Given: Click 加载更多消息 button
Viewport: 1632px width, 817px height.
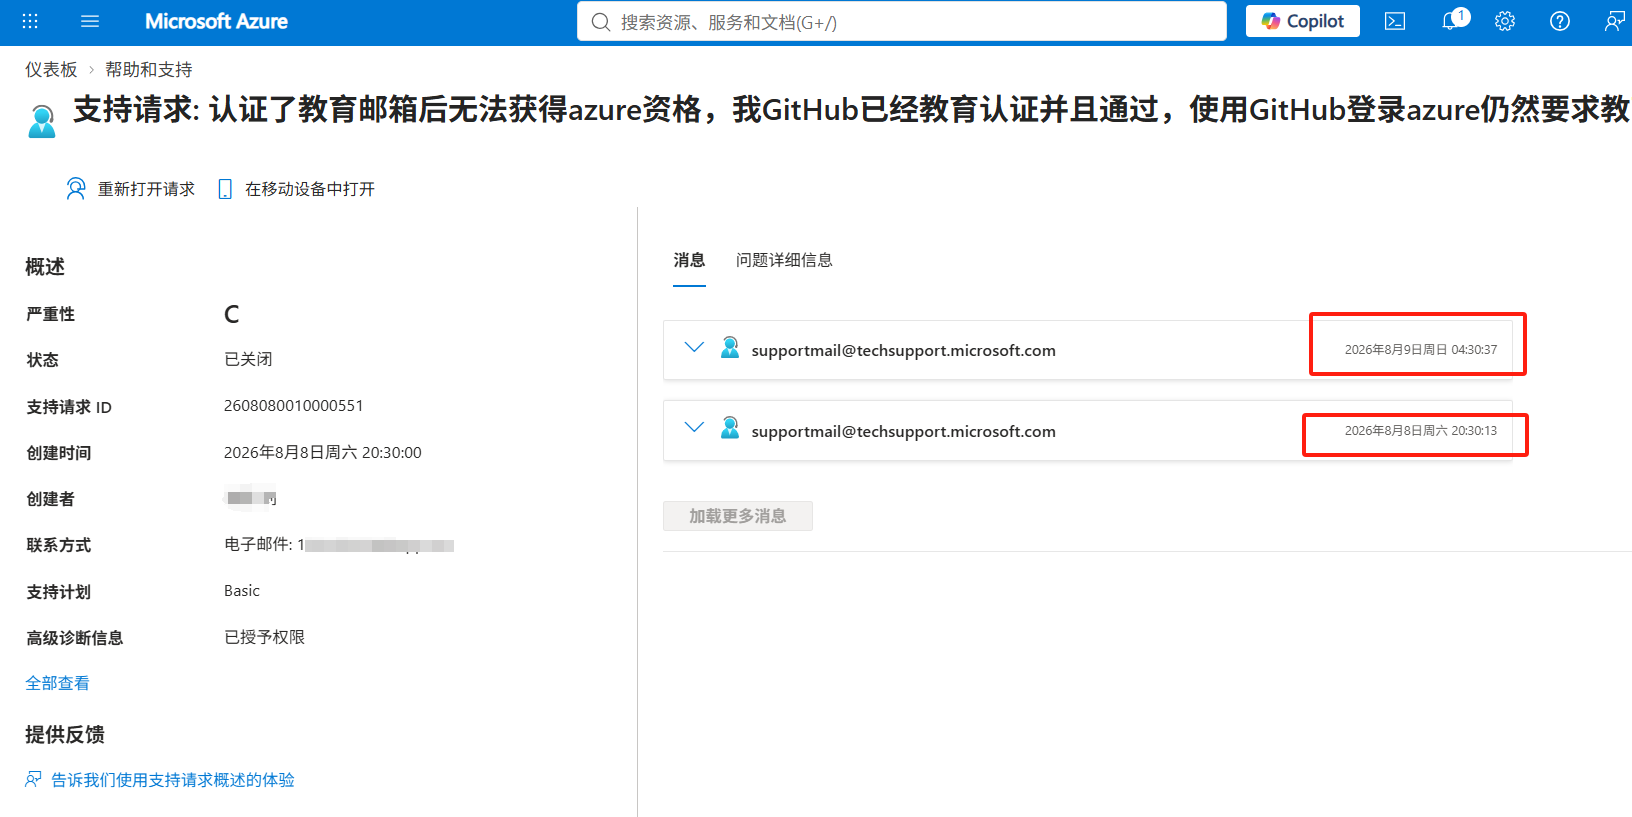Looking at the screenshot, I should pos(738,516).
